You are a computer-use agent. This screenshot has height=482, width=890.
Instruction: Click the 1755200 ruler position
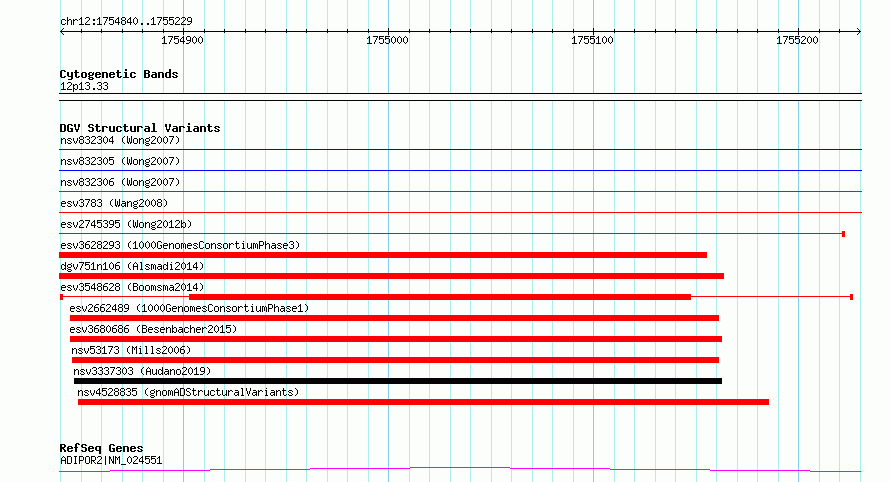tap(797, 40)
